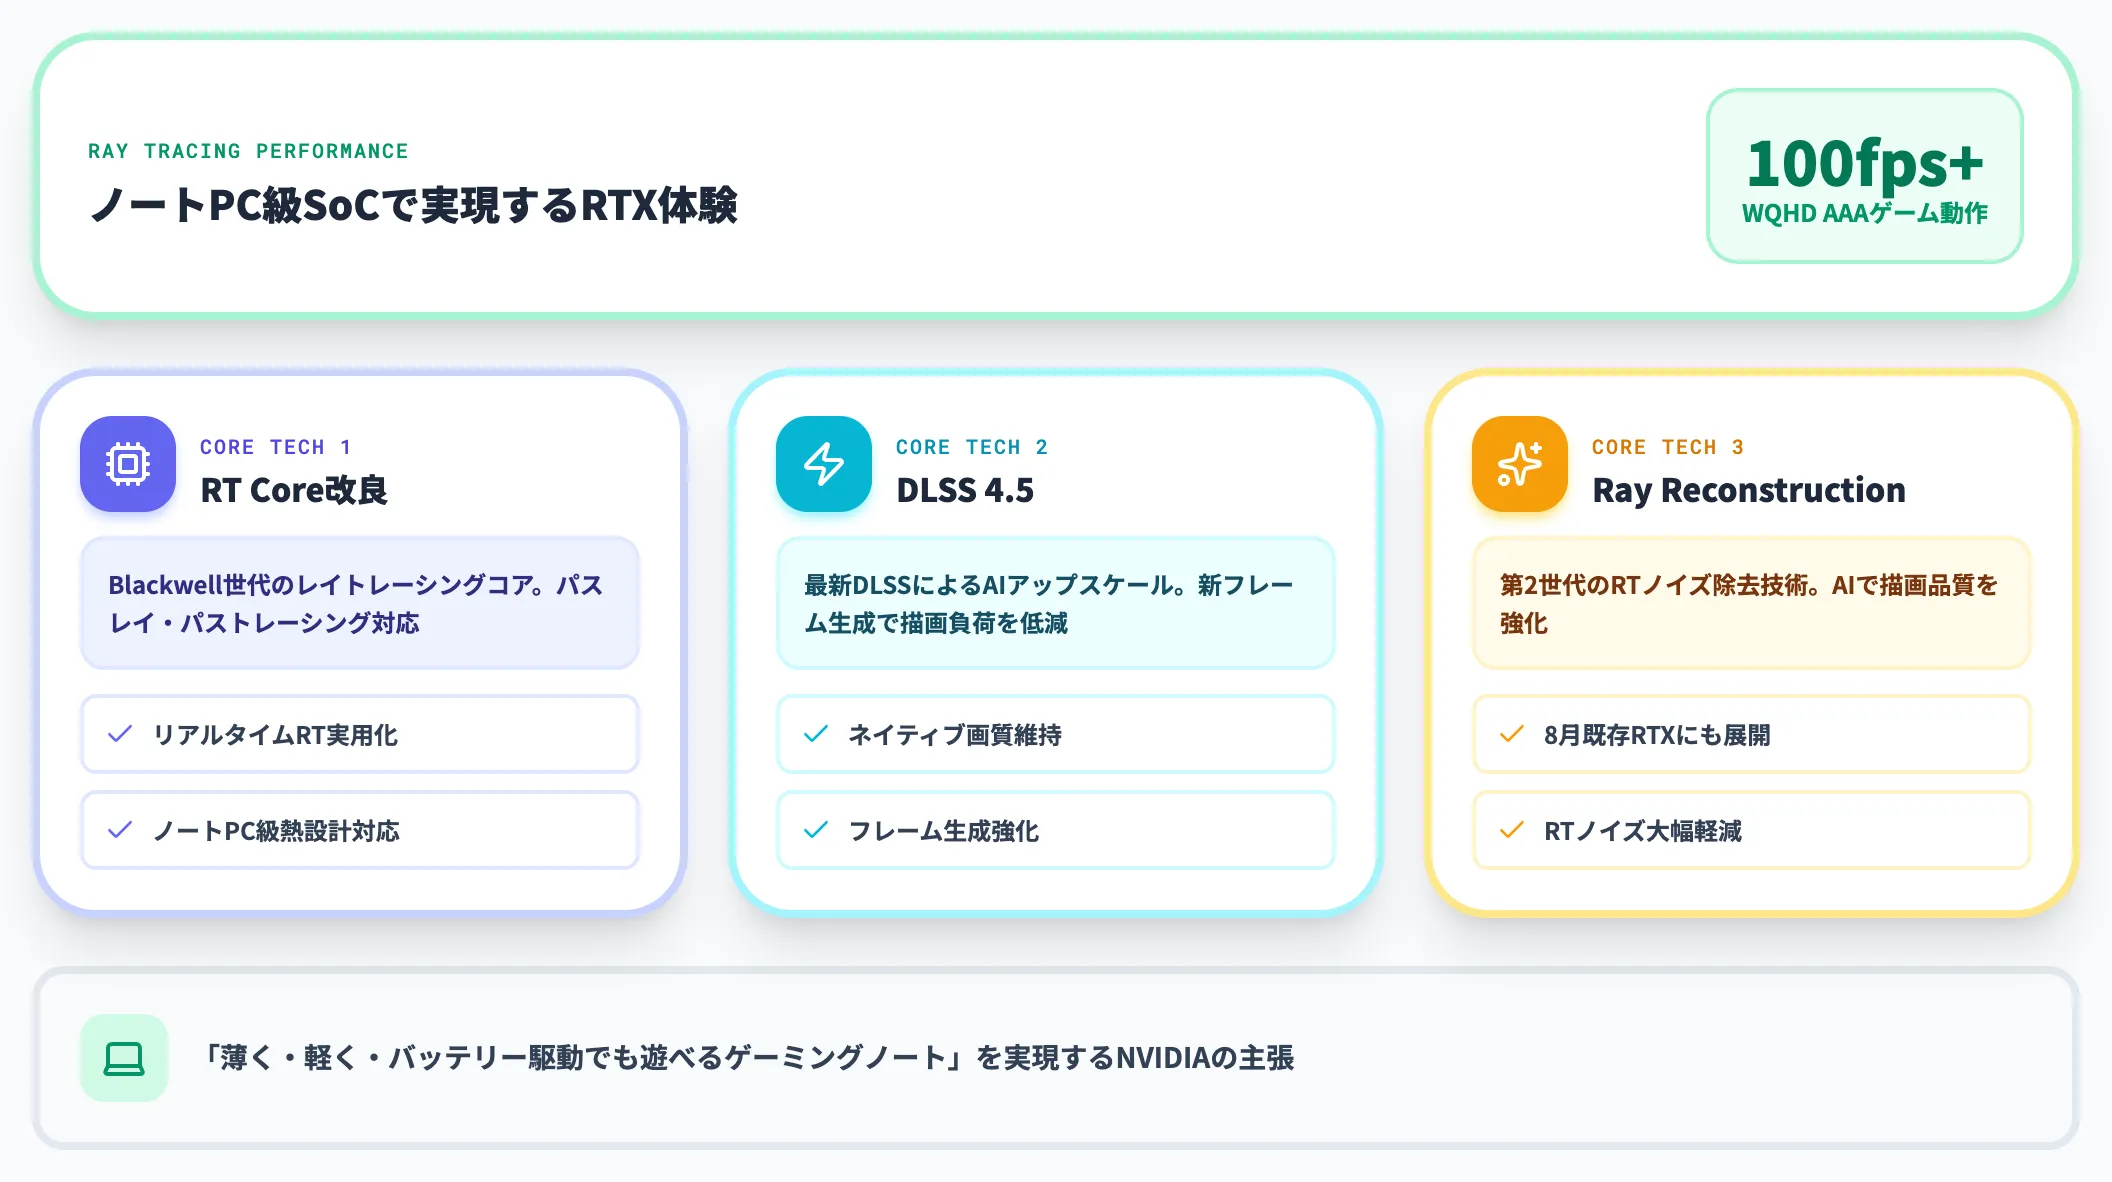The width and height of the screenshot is (2112, 1182).
Task: Click the green laptop icon in footer
Action: click(124, 1058)
